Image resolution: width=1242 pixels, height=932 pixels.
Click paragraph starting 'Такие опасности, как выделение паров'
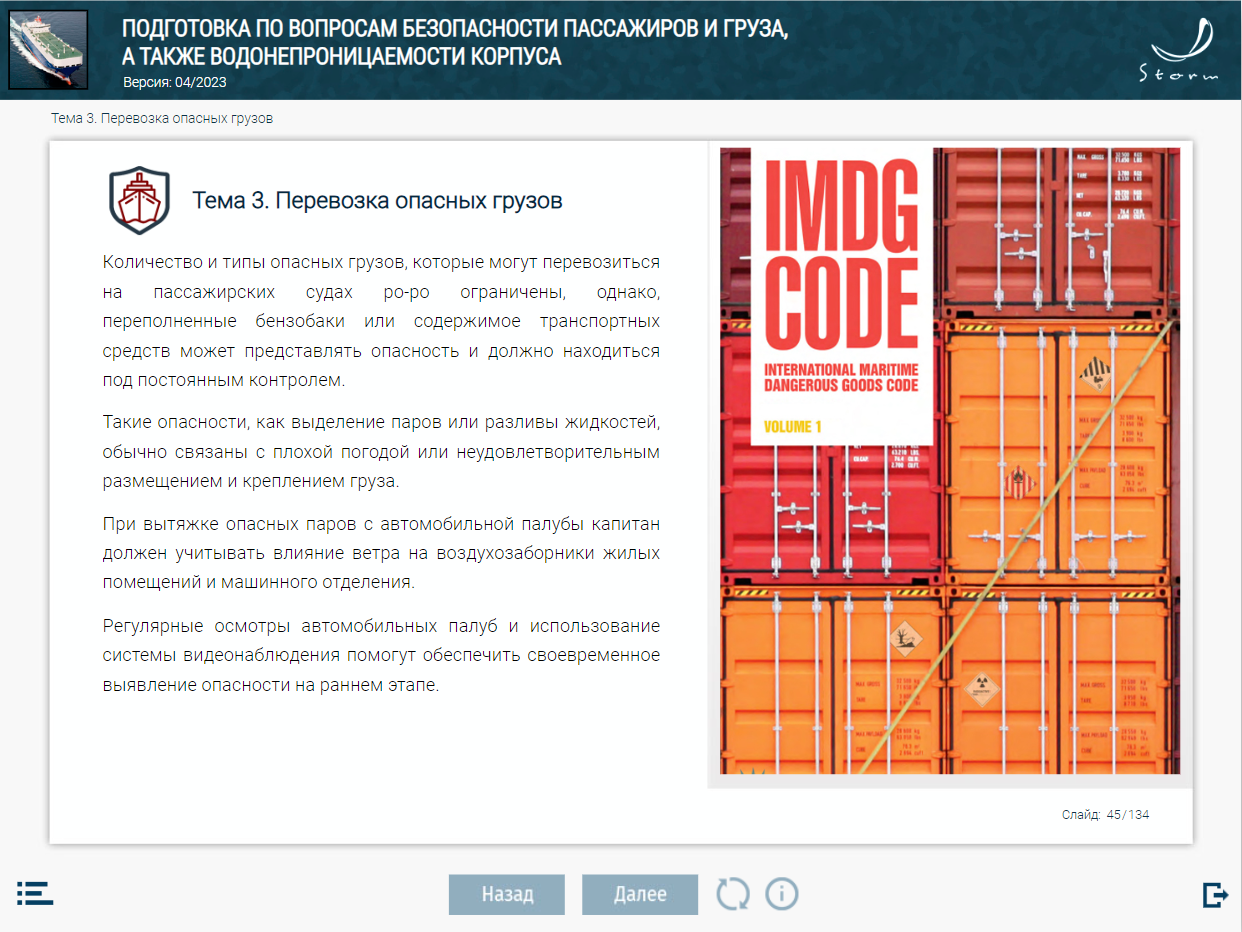point(381,451)
